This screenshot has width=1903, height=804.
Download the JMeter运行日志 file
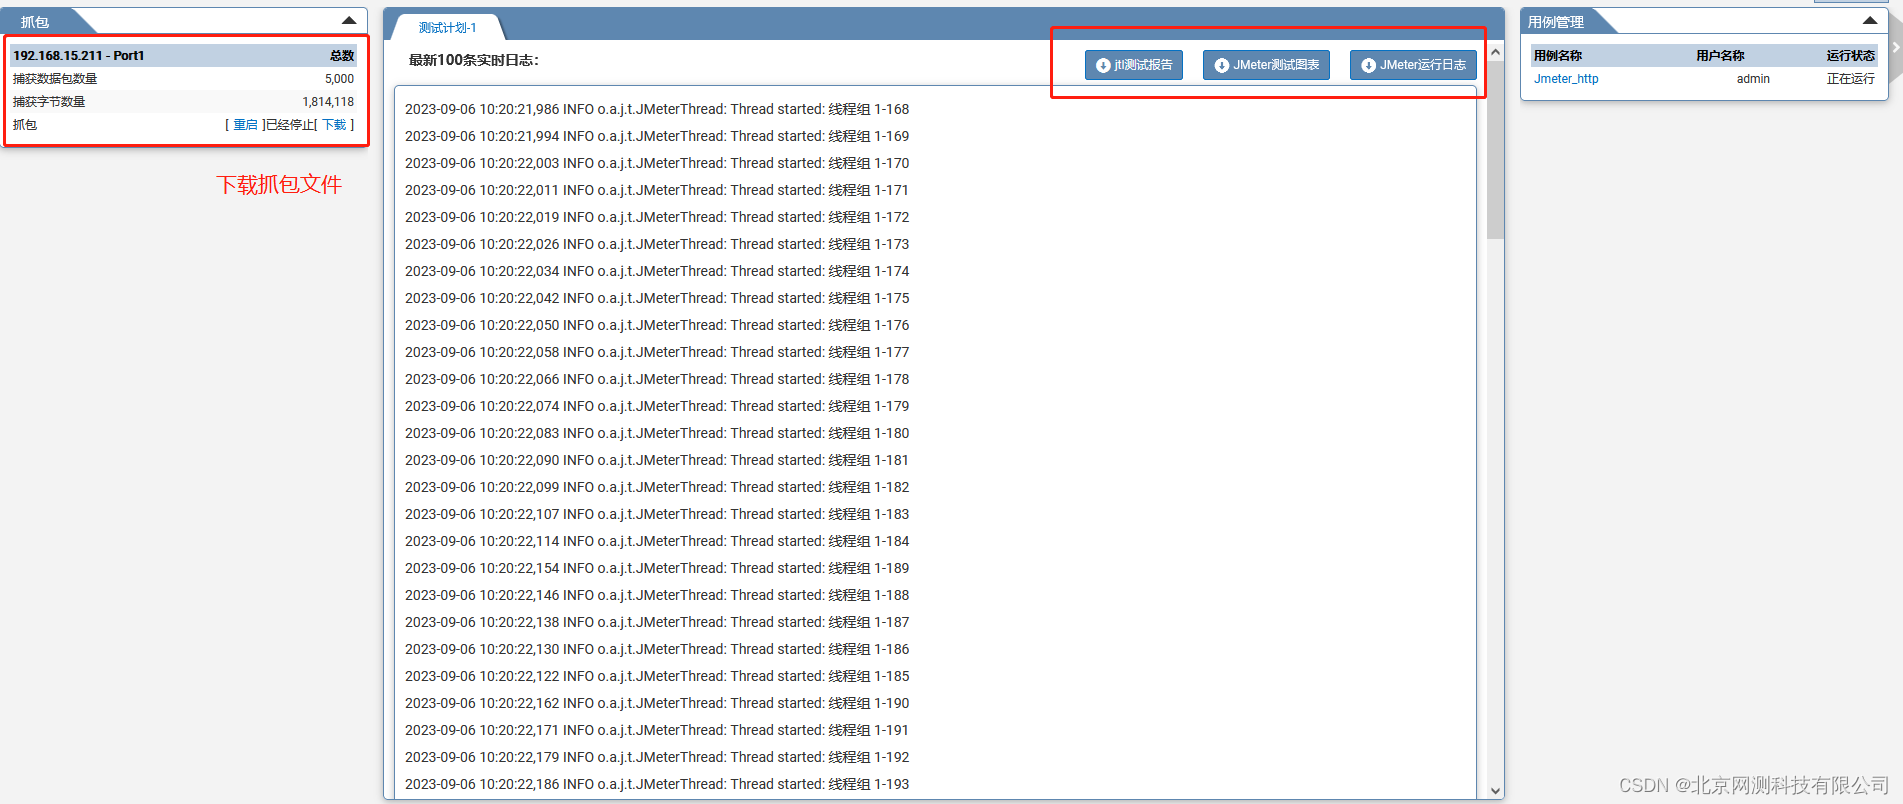coord(1413,65)
